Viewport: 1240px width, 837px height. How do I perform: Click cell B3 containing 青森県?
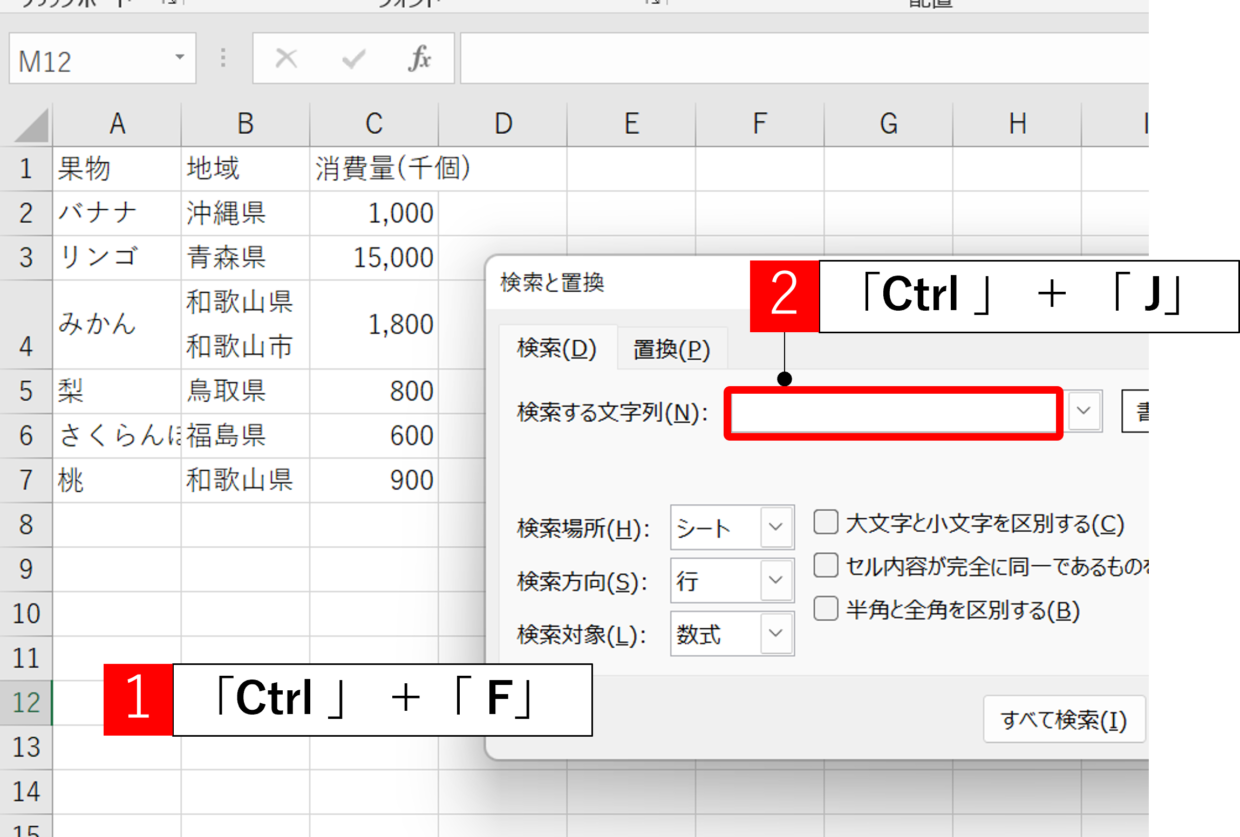[245, 258]
